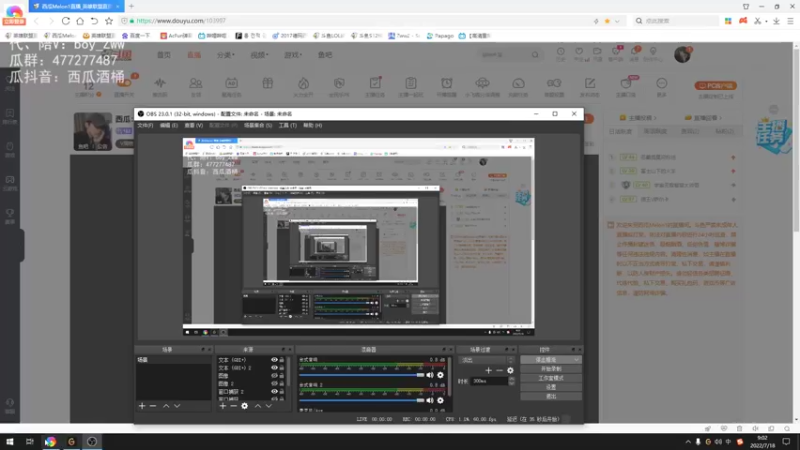Mute first mixer channel speaker icon
Image resolution: width=800 pixels, height=450 pixels.
(x=430, y=375)
